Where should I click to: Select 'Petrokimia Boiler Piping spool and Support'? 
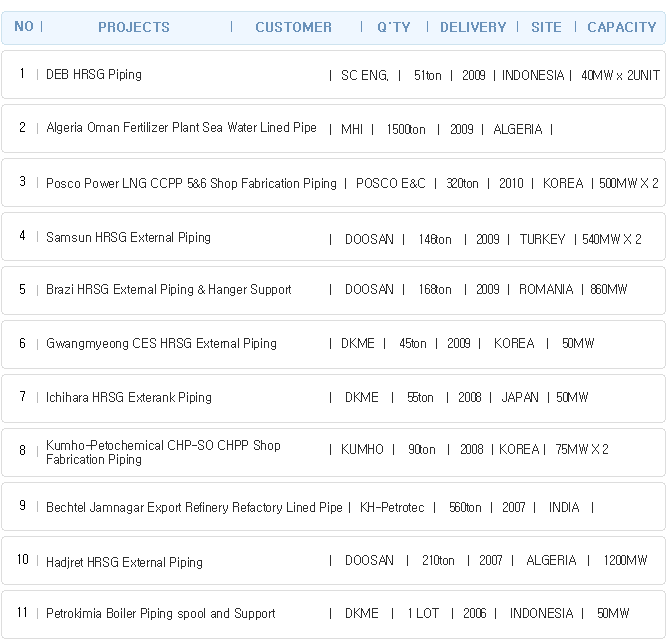[160, 614]
